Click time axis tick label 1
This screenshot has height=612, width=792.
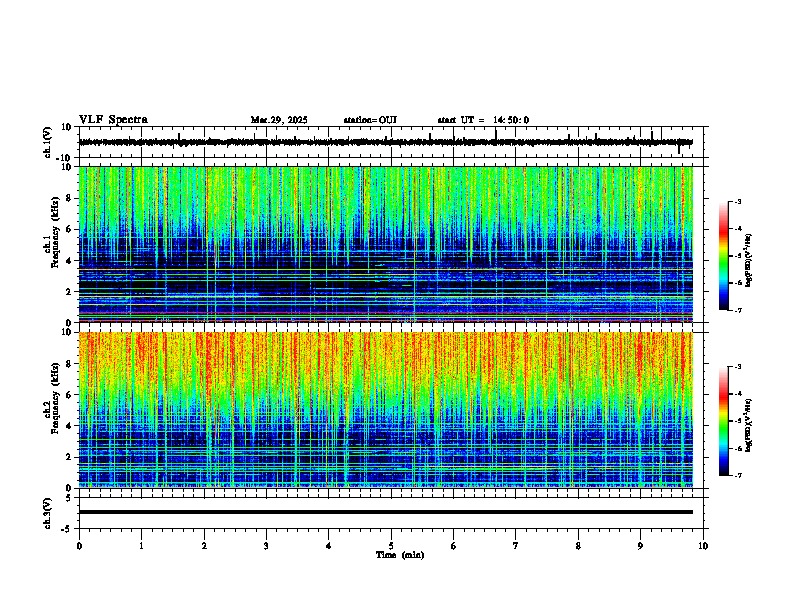point(141,546)
